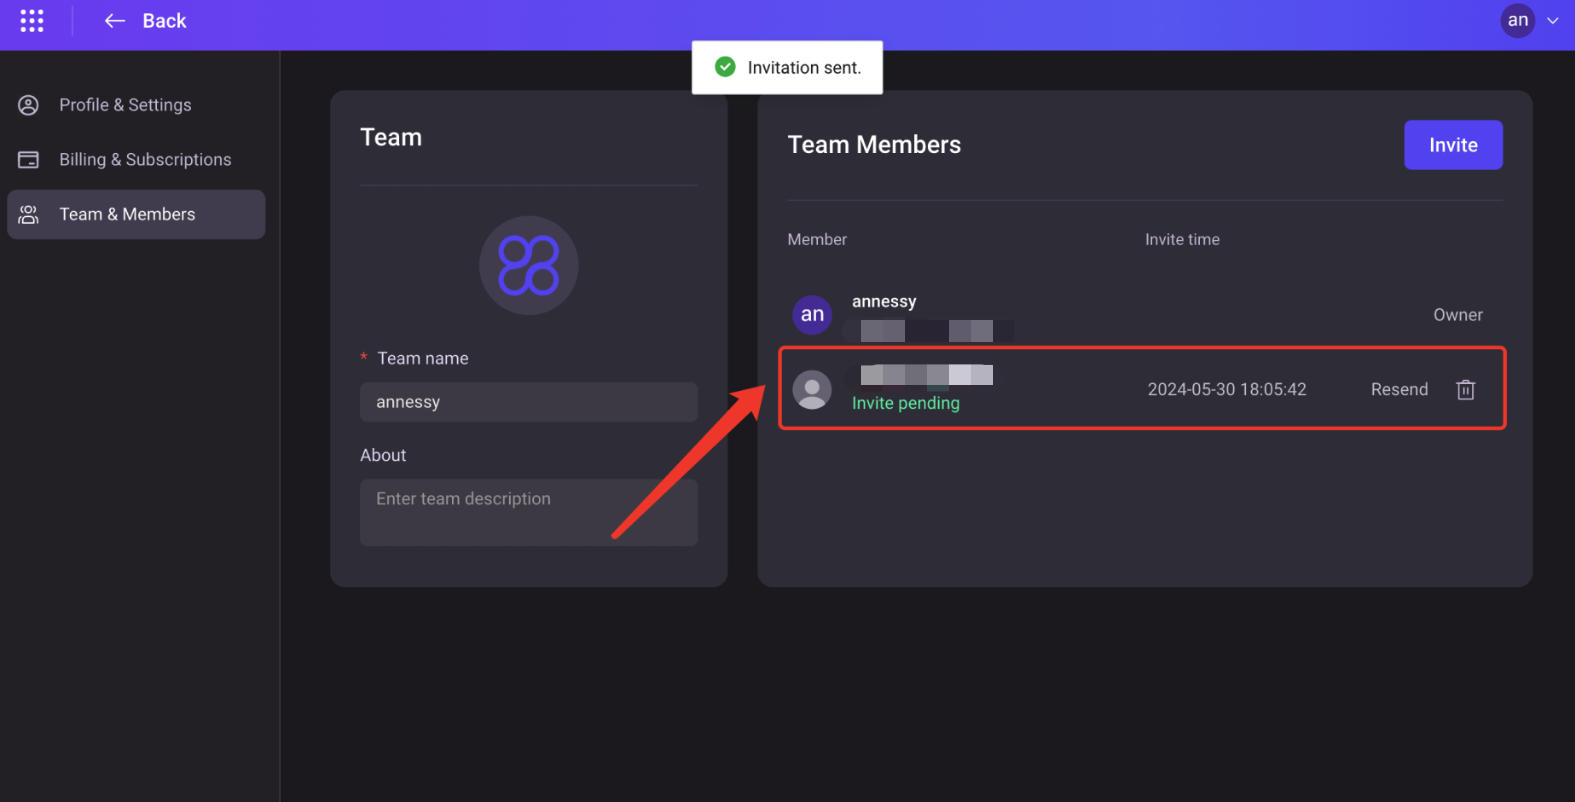Open Billing & Subscriptions section
The height and width of the screenshot is (802, 1575).
pyautogui.click(x=136, y=160)
